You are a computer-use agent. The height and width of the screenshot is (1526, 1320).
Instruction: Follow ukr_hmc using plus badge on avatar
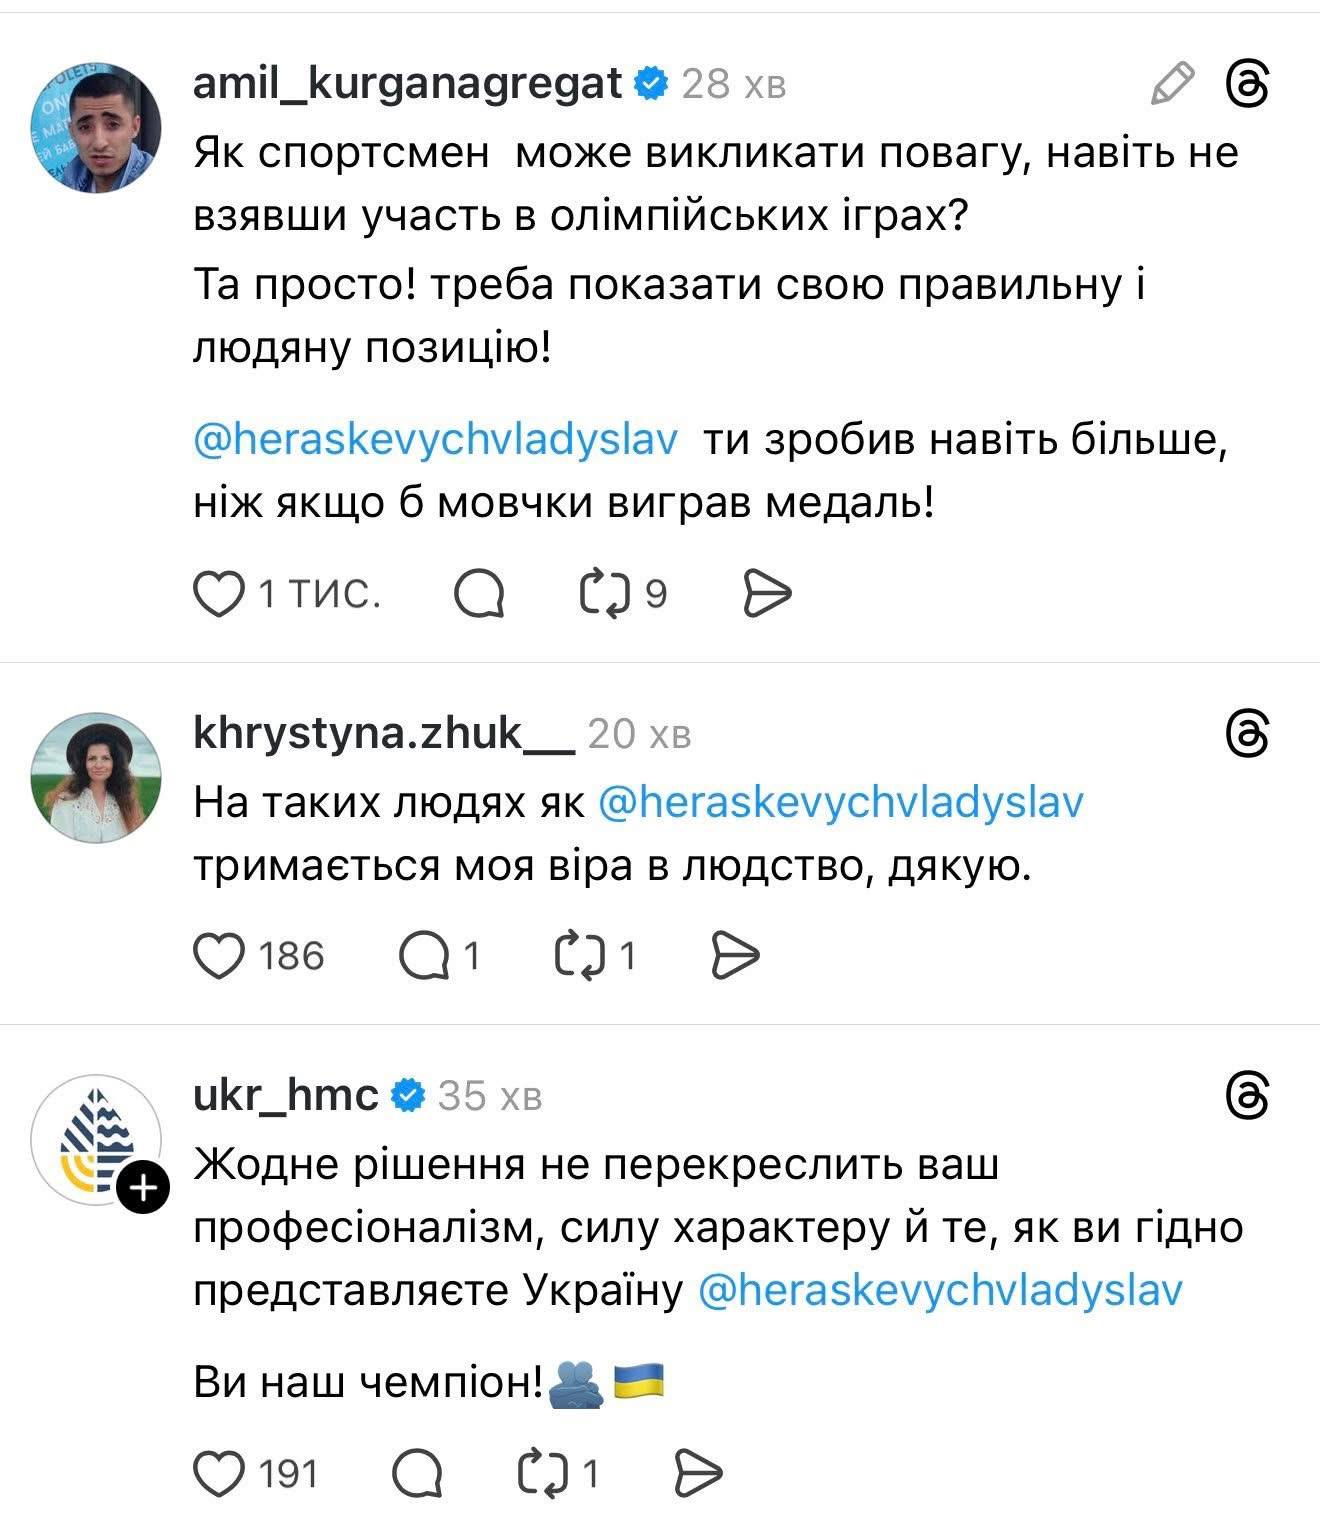(x=143, y=1188)
